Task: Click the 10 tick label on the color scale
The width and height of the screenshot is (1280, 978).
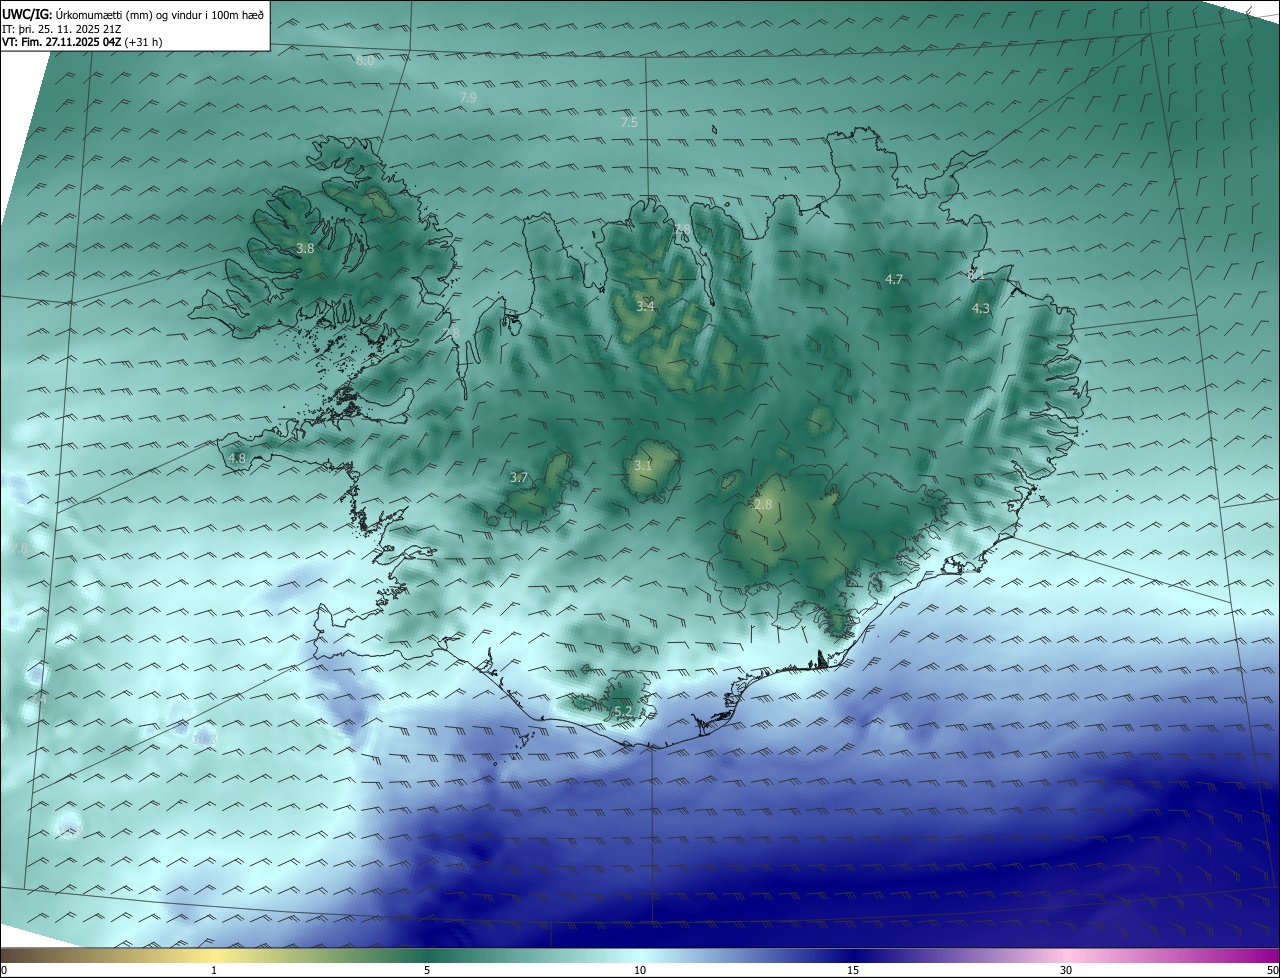Action: [x=640, y=970]
